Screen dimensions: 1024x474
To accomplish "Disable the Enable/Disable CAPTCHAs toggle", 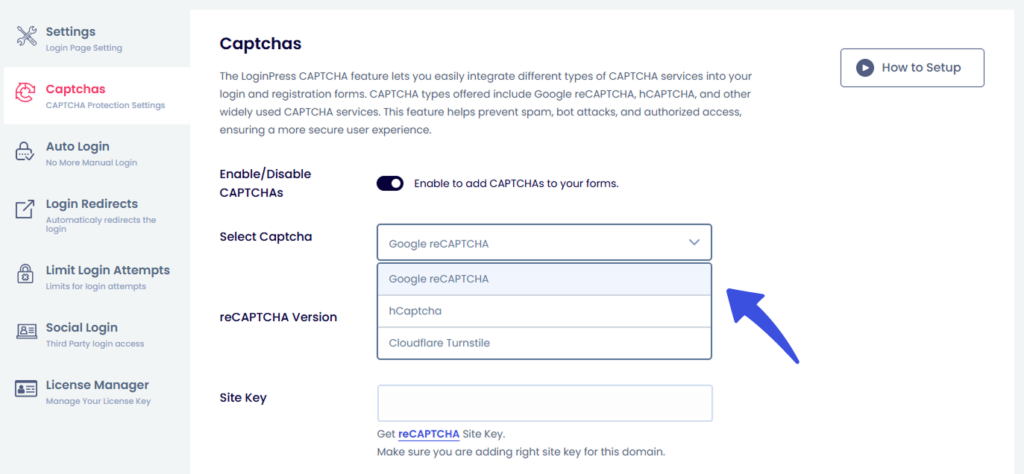I will pyautogui.click(x=390, y=183).
